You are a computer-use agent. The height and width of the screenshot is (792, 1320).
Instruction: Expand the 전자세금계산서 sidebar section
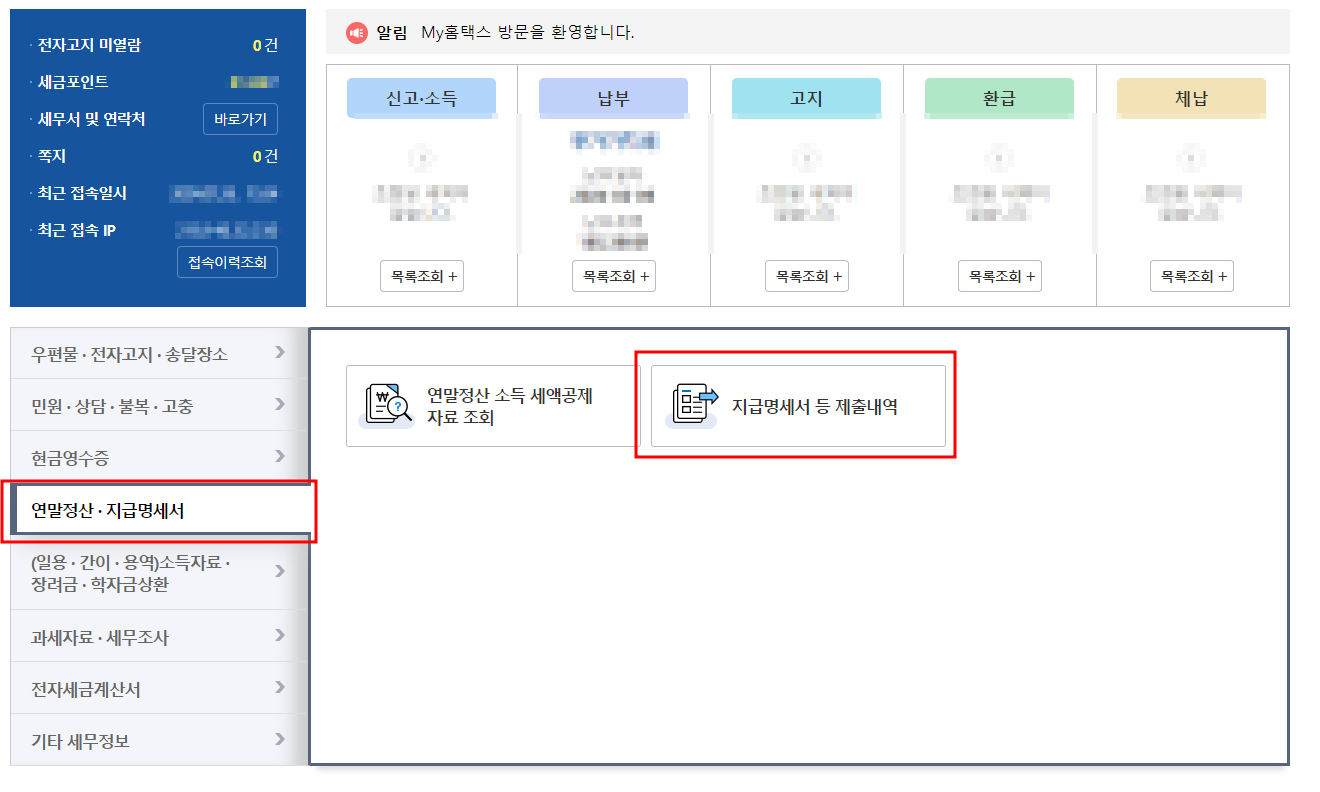[x=157, y=687]
